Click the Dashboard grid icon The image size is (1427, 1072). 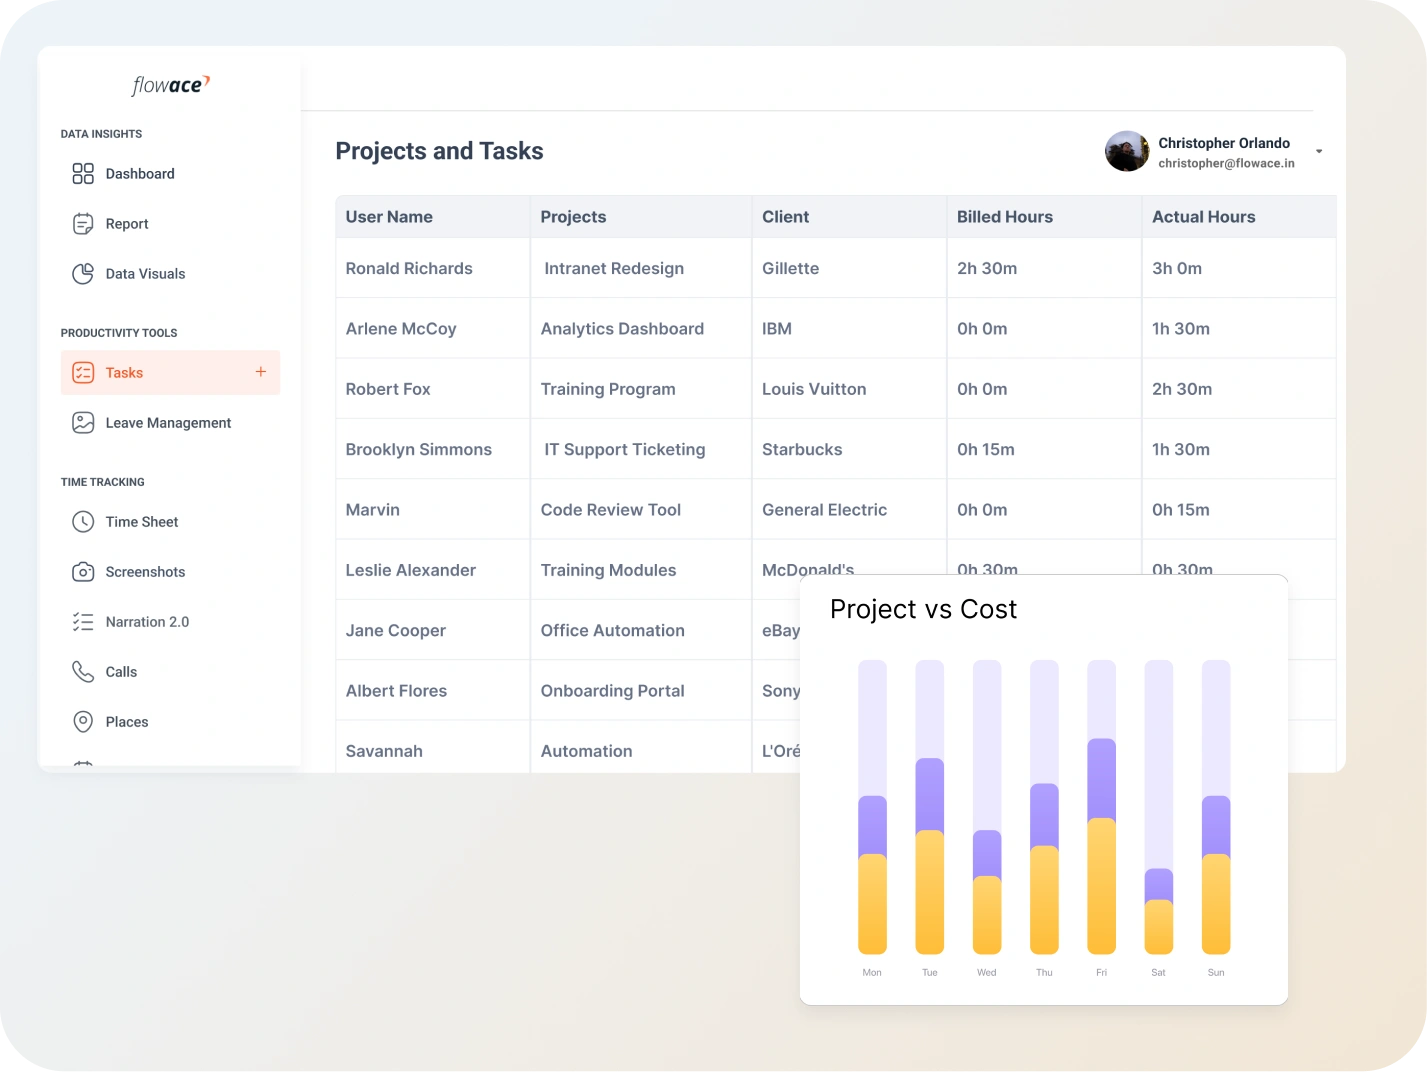point(83,174)
